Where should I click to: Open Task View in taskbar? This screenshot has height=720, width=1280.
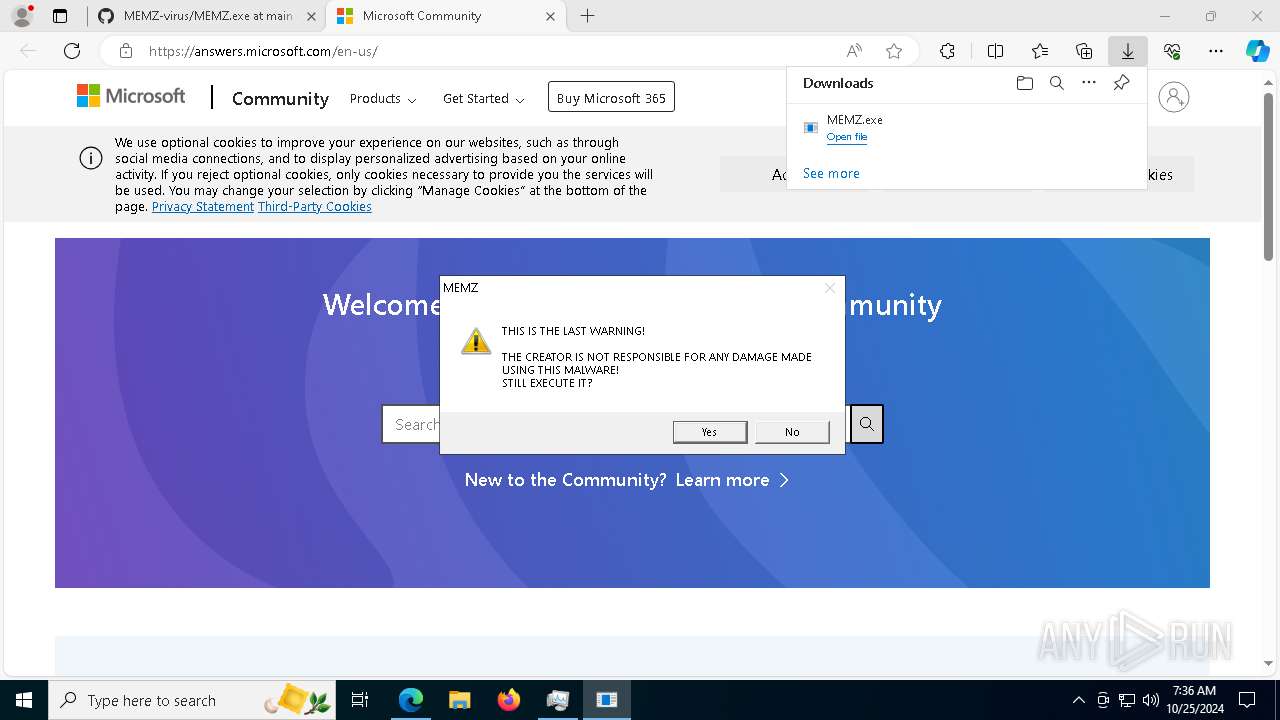click(x=360, y=700)
